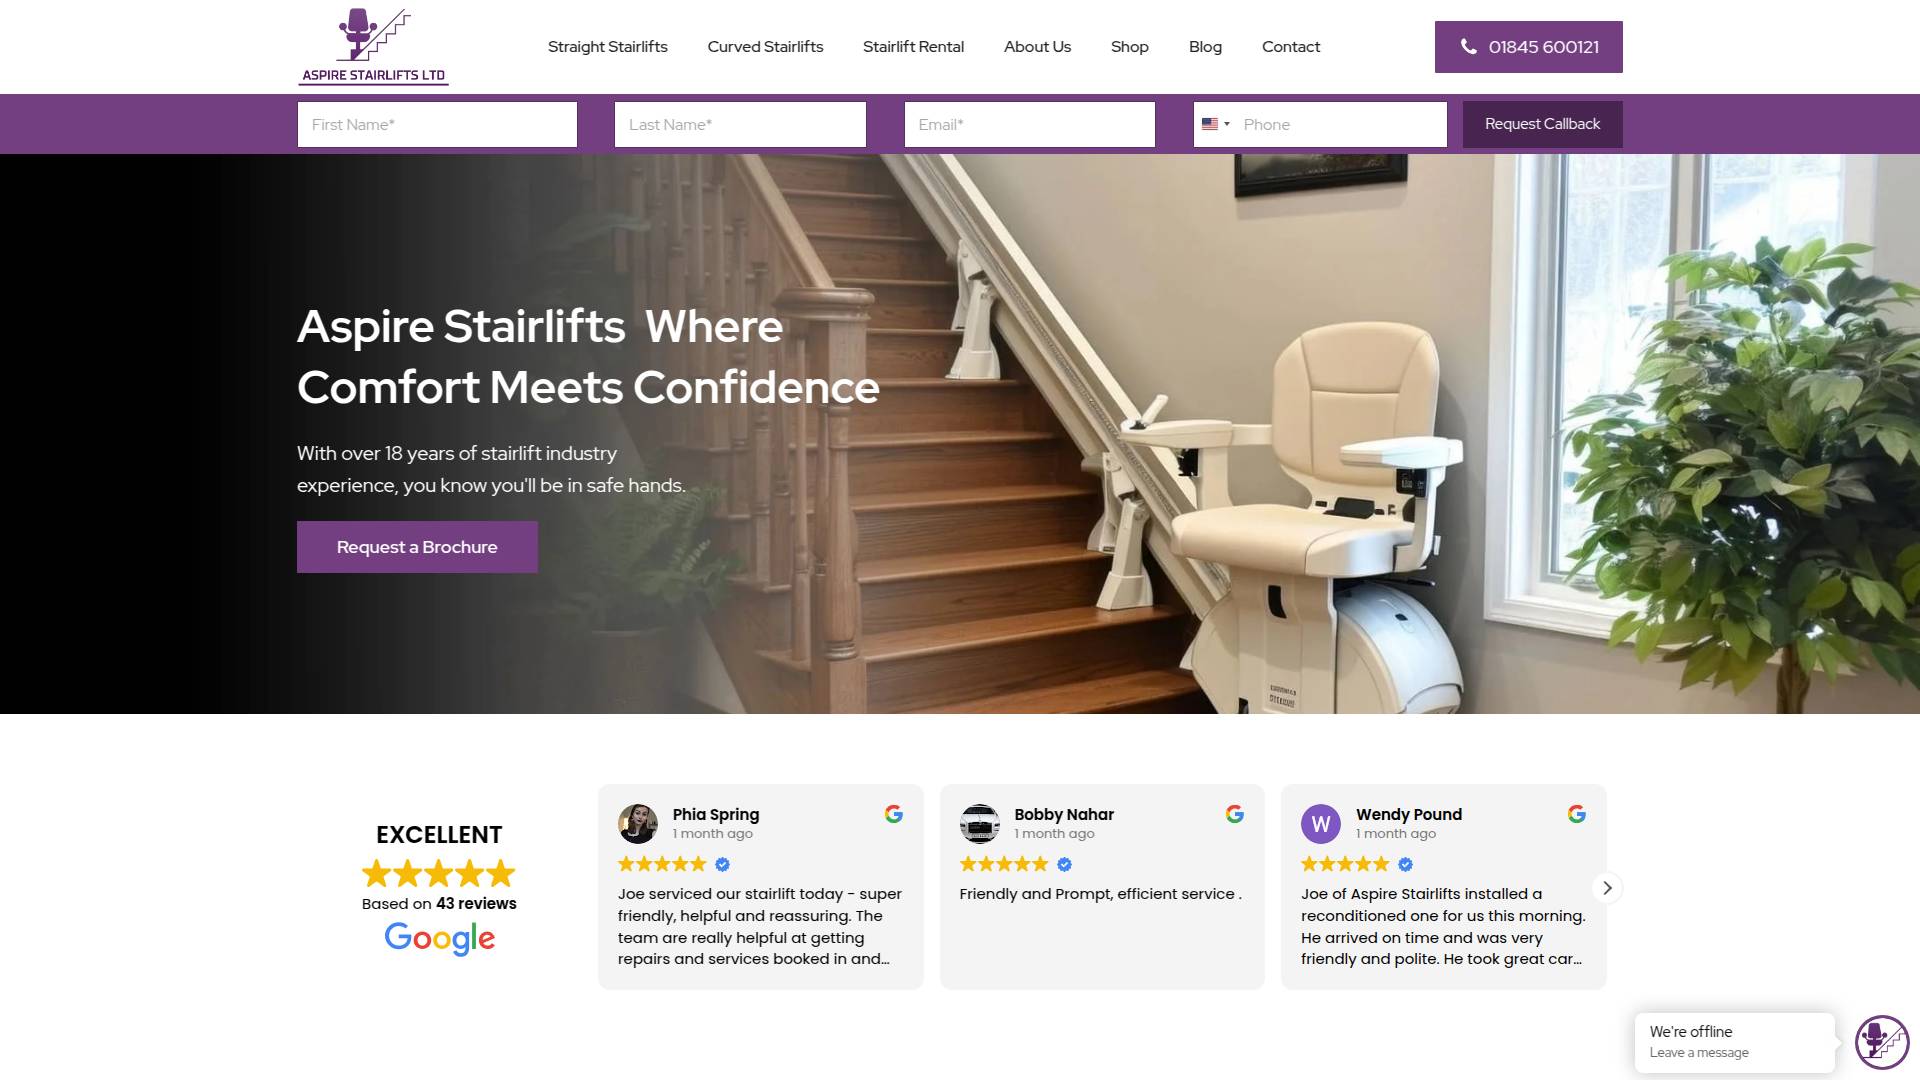Open the Straight Stairlifts menu item
Screen dimensions: 1920x1080
[x=608, y=47]
